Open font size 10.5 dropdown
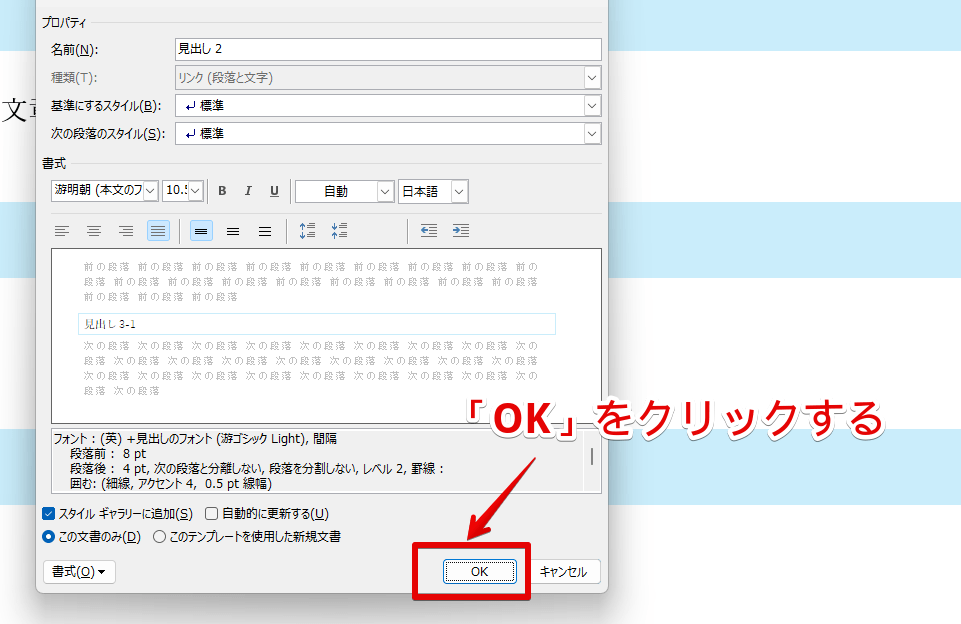Viewport: 961px width, 624px height. click(x=196, y=191)
